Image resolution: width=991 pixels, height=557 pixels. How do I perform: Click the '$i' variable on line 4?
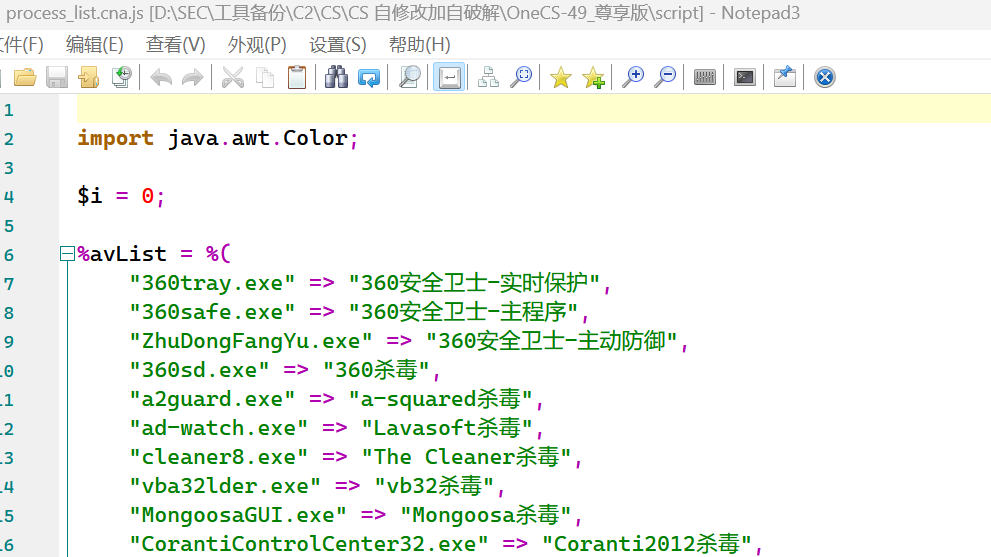point(90,196)
